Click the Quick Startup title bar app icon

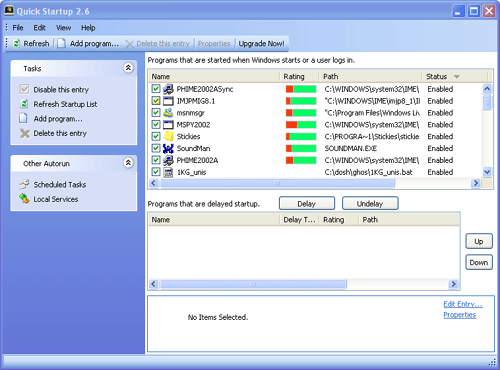tap(9, 11)
